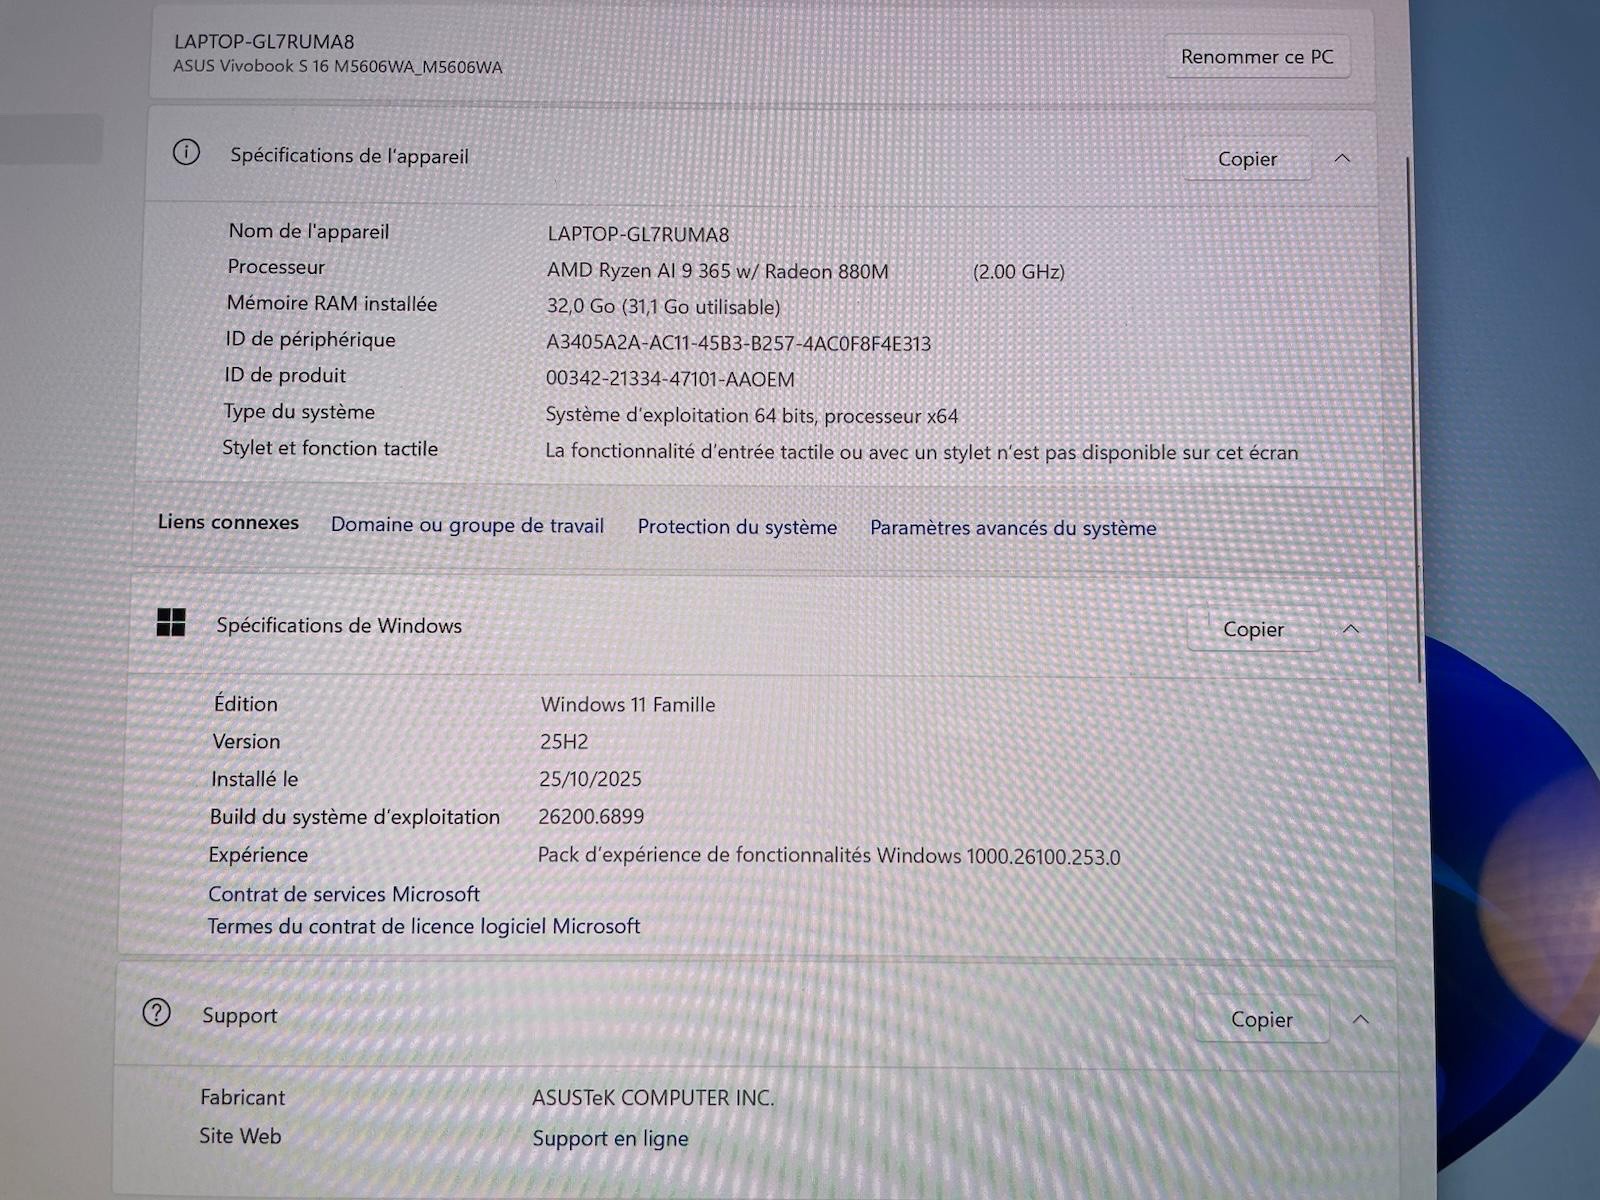Open Domaine ou groupe de travail link

pyautogui.click(x=467, y=525)
